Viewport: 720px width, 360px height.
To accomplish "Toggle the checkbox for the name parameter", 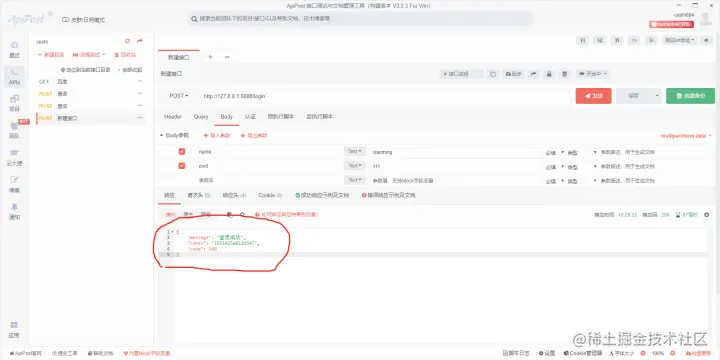I will [182, 152].
